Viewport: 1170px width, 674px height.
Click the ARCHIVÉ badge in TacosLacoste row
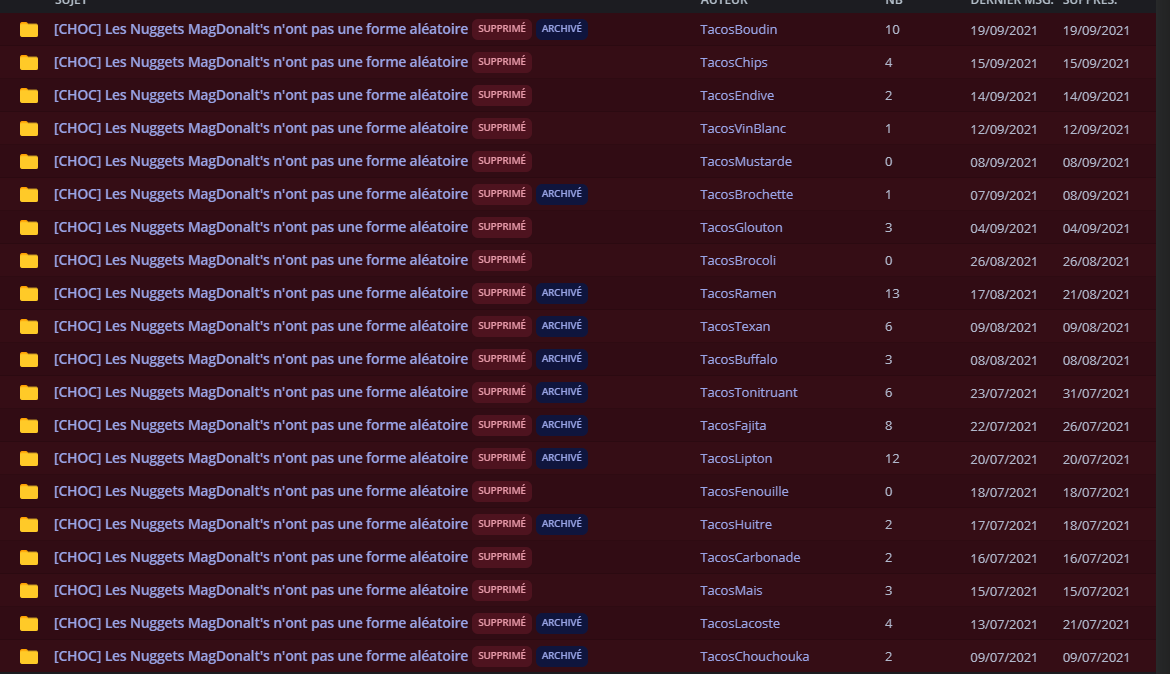coord(562,623)
